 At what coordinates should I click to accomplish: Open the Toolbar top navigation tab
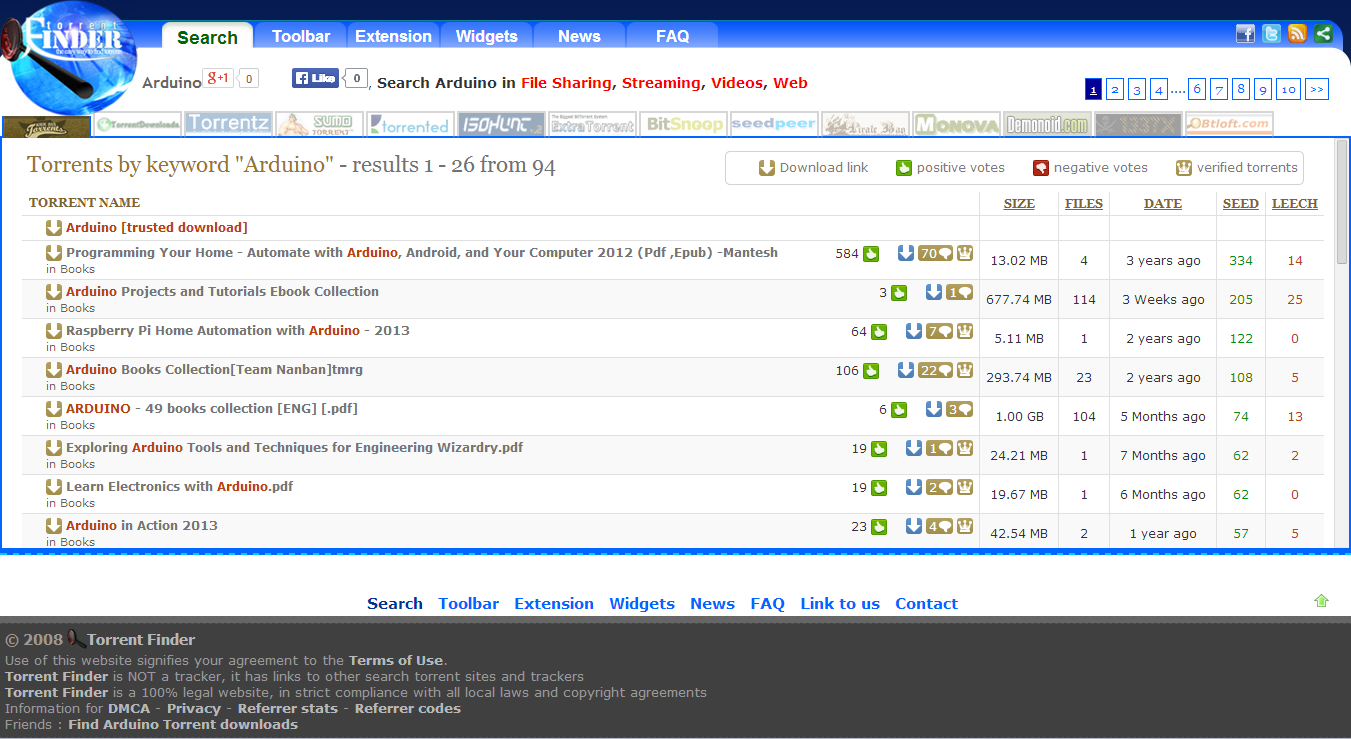(301, 36)
